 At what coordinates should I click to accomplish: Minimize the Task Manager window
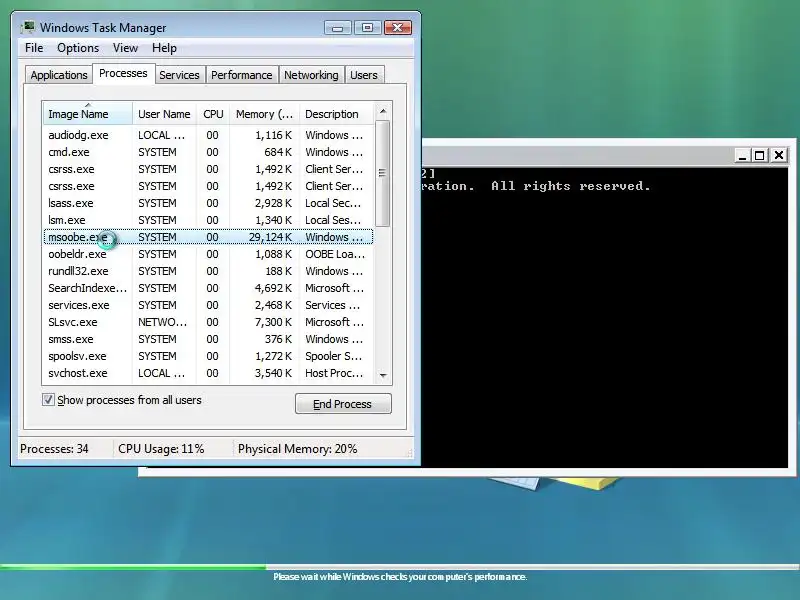click(337, 28)
